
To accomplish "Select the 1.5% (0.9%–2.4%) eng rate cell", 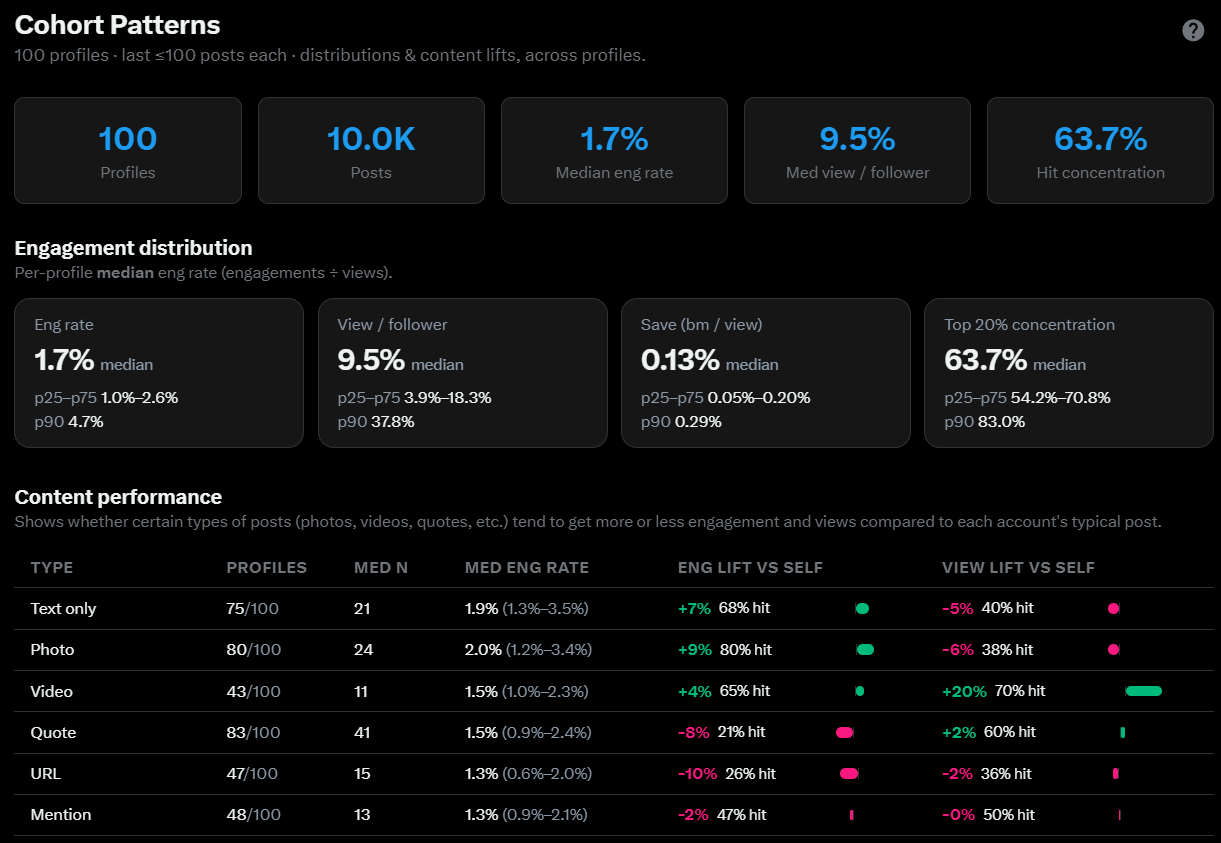I will (528, 732).
